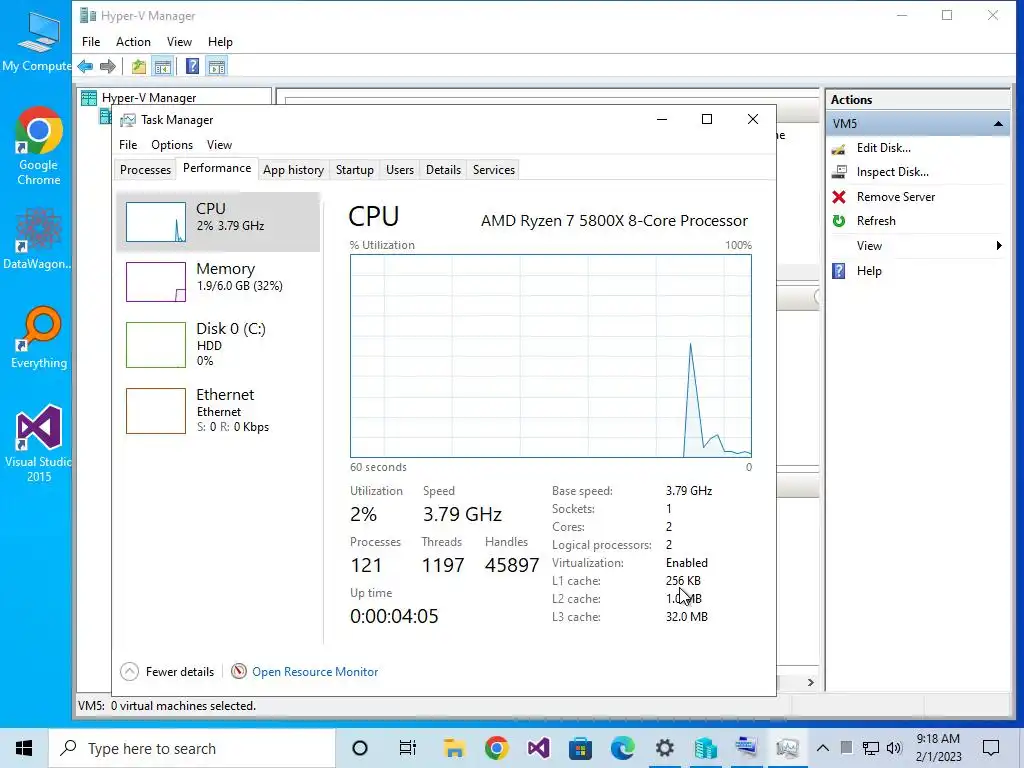Click Help in the Actions pane
Screen dimensions: 1024x768
click(x=869, y=270)
